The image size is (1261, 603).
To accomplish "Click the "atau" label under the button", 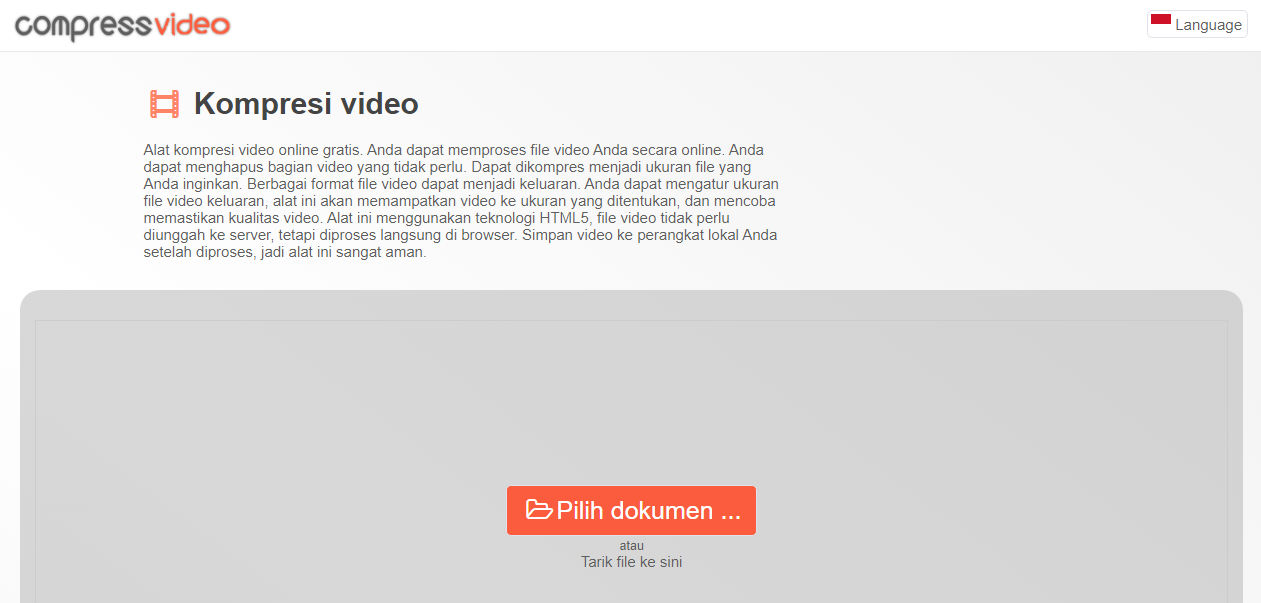I will pyautogui.click(x=631, y=546).
